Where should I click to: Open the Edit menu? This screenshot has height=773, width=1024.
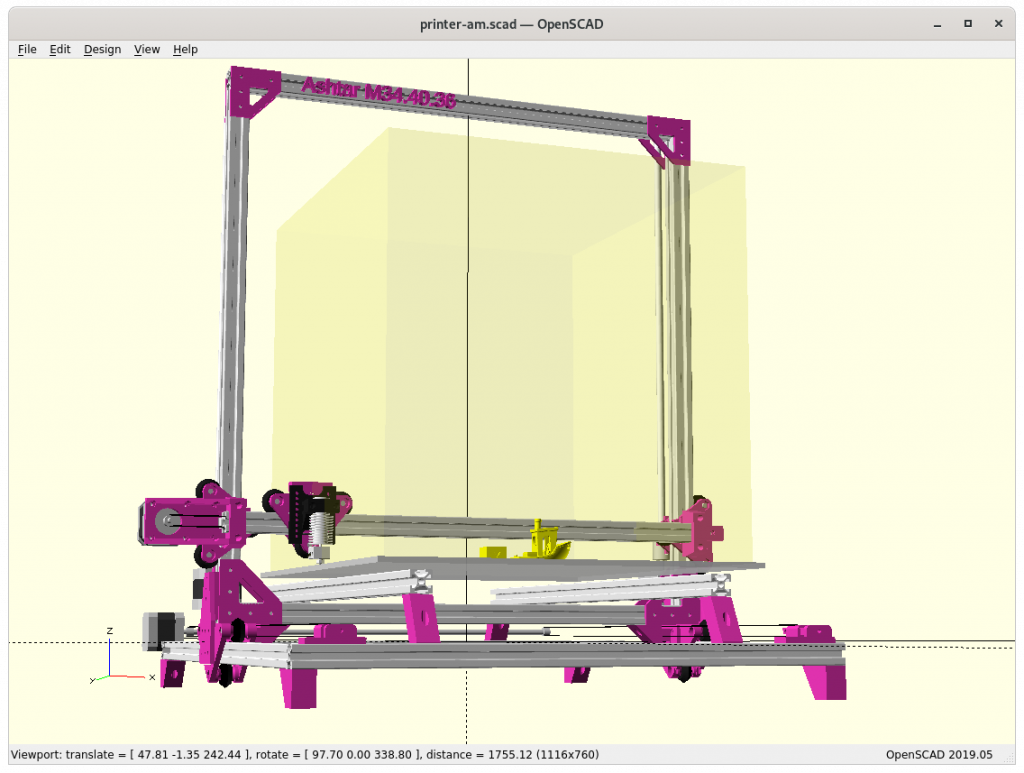point(59,49)
